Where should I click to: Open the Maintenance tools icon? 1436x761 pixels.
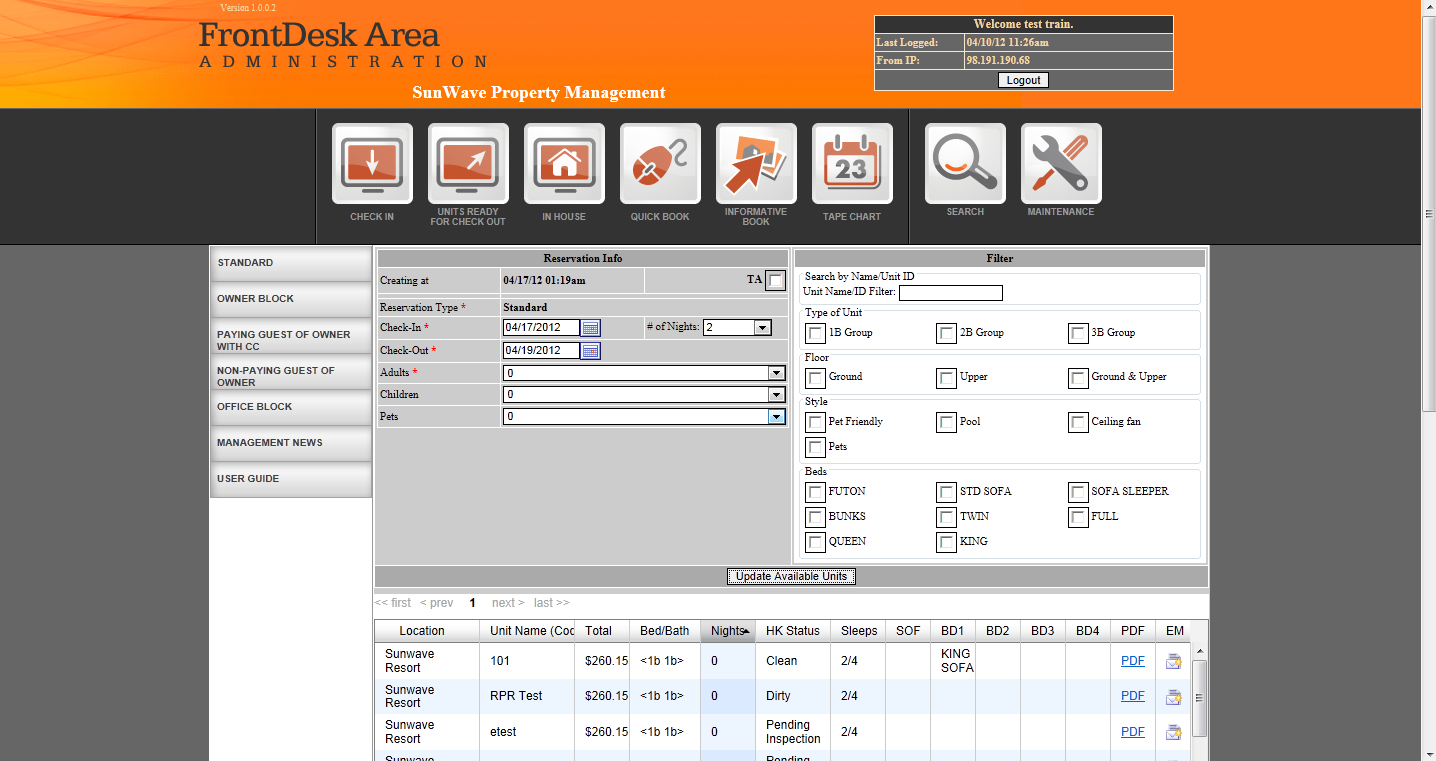1061,164
